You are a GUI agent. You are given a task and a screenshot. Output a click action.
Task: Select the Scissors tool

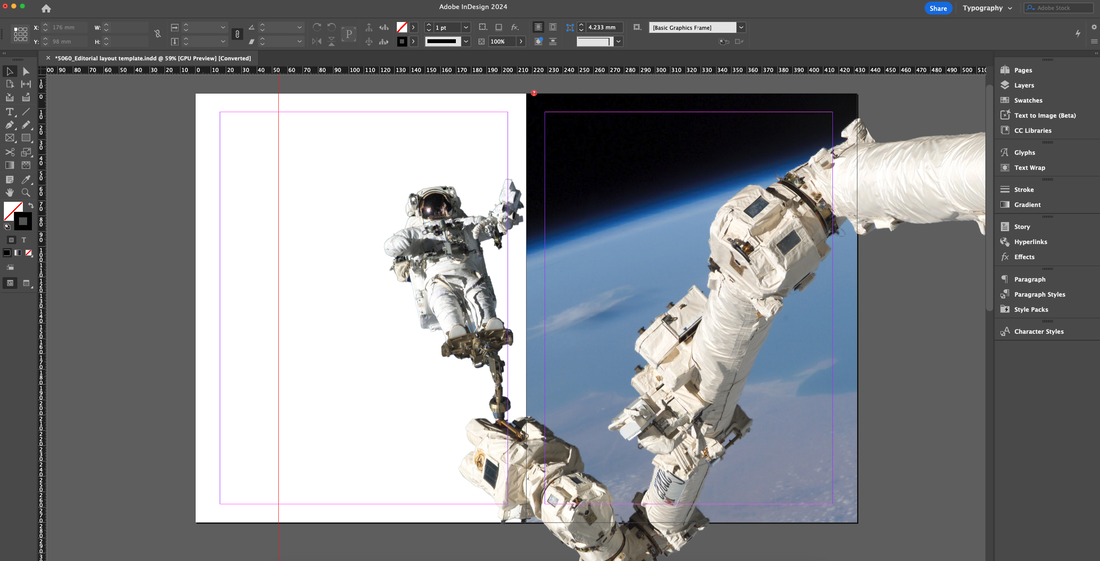click(x=10, y=152)
